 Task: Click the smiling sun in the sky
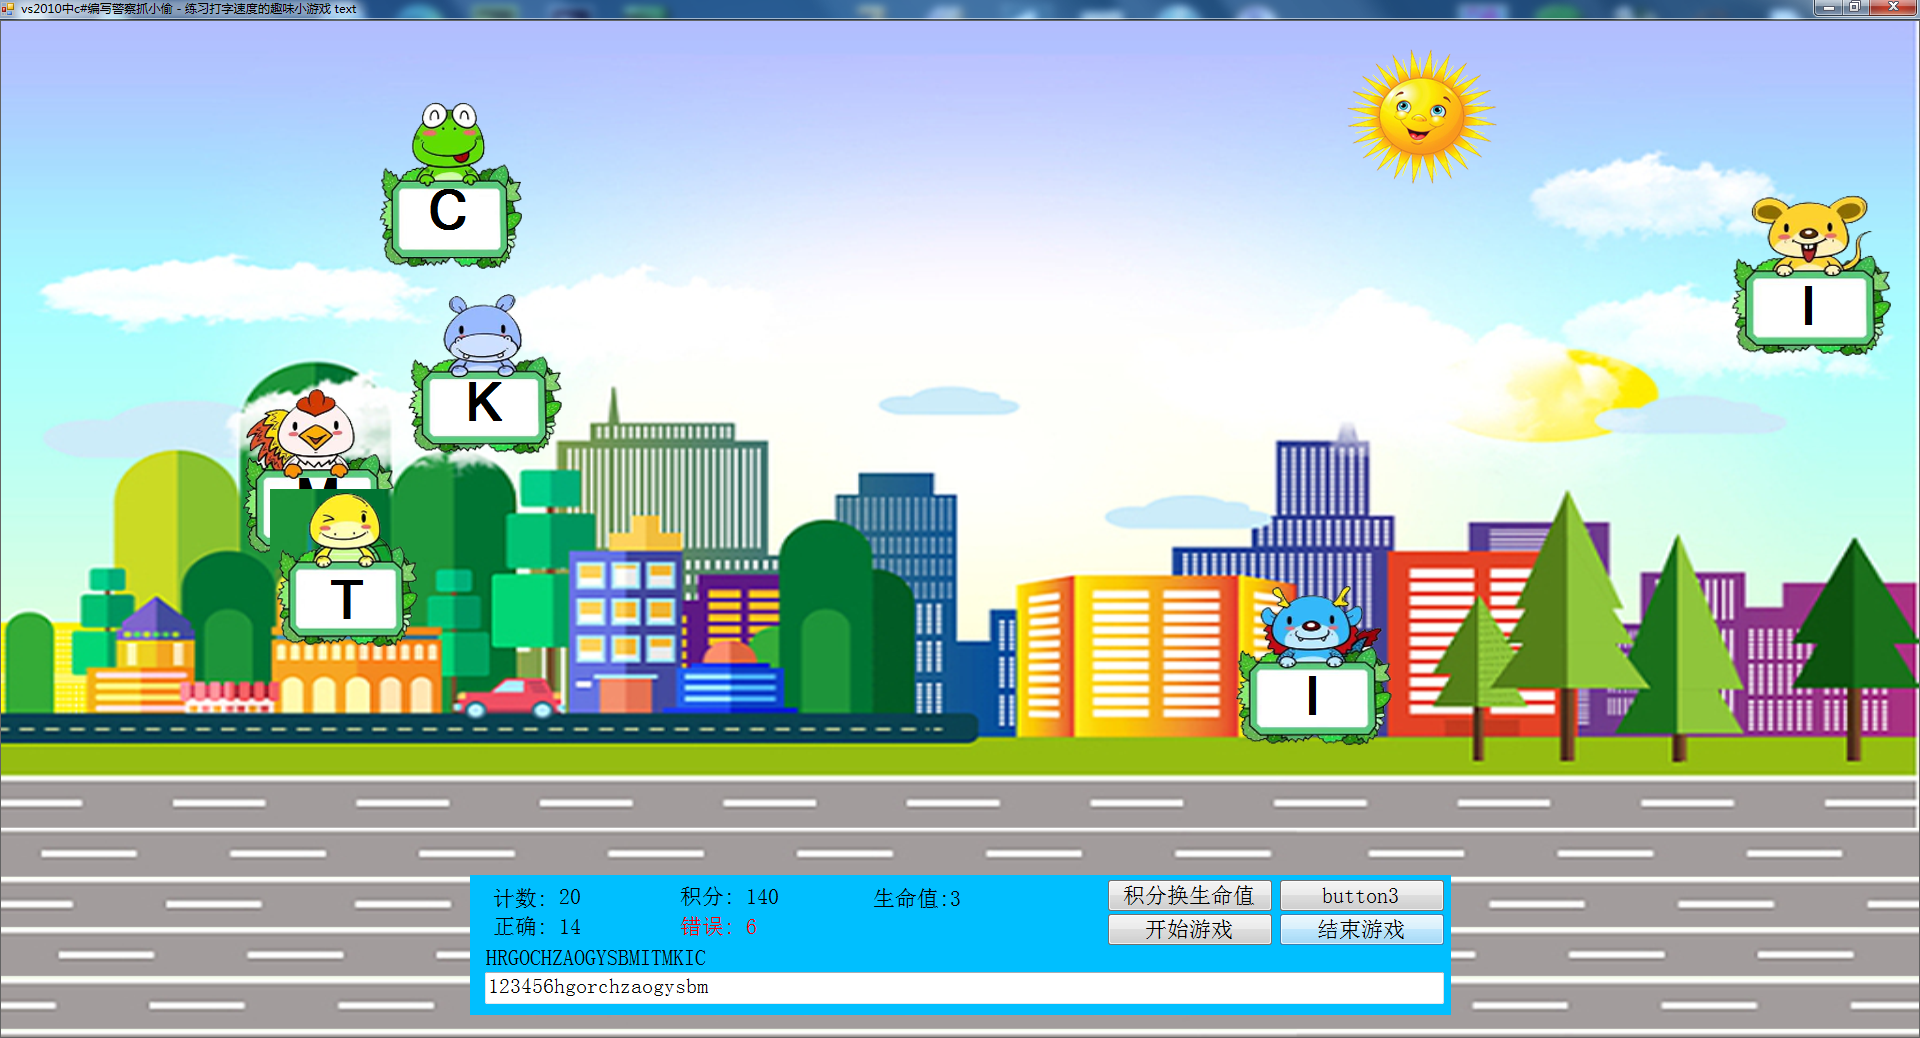(1421, 116)
